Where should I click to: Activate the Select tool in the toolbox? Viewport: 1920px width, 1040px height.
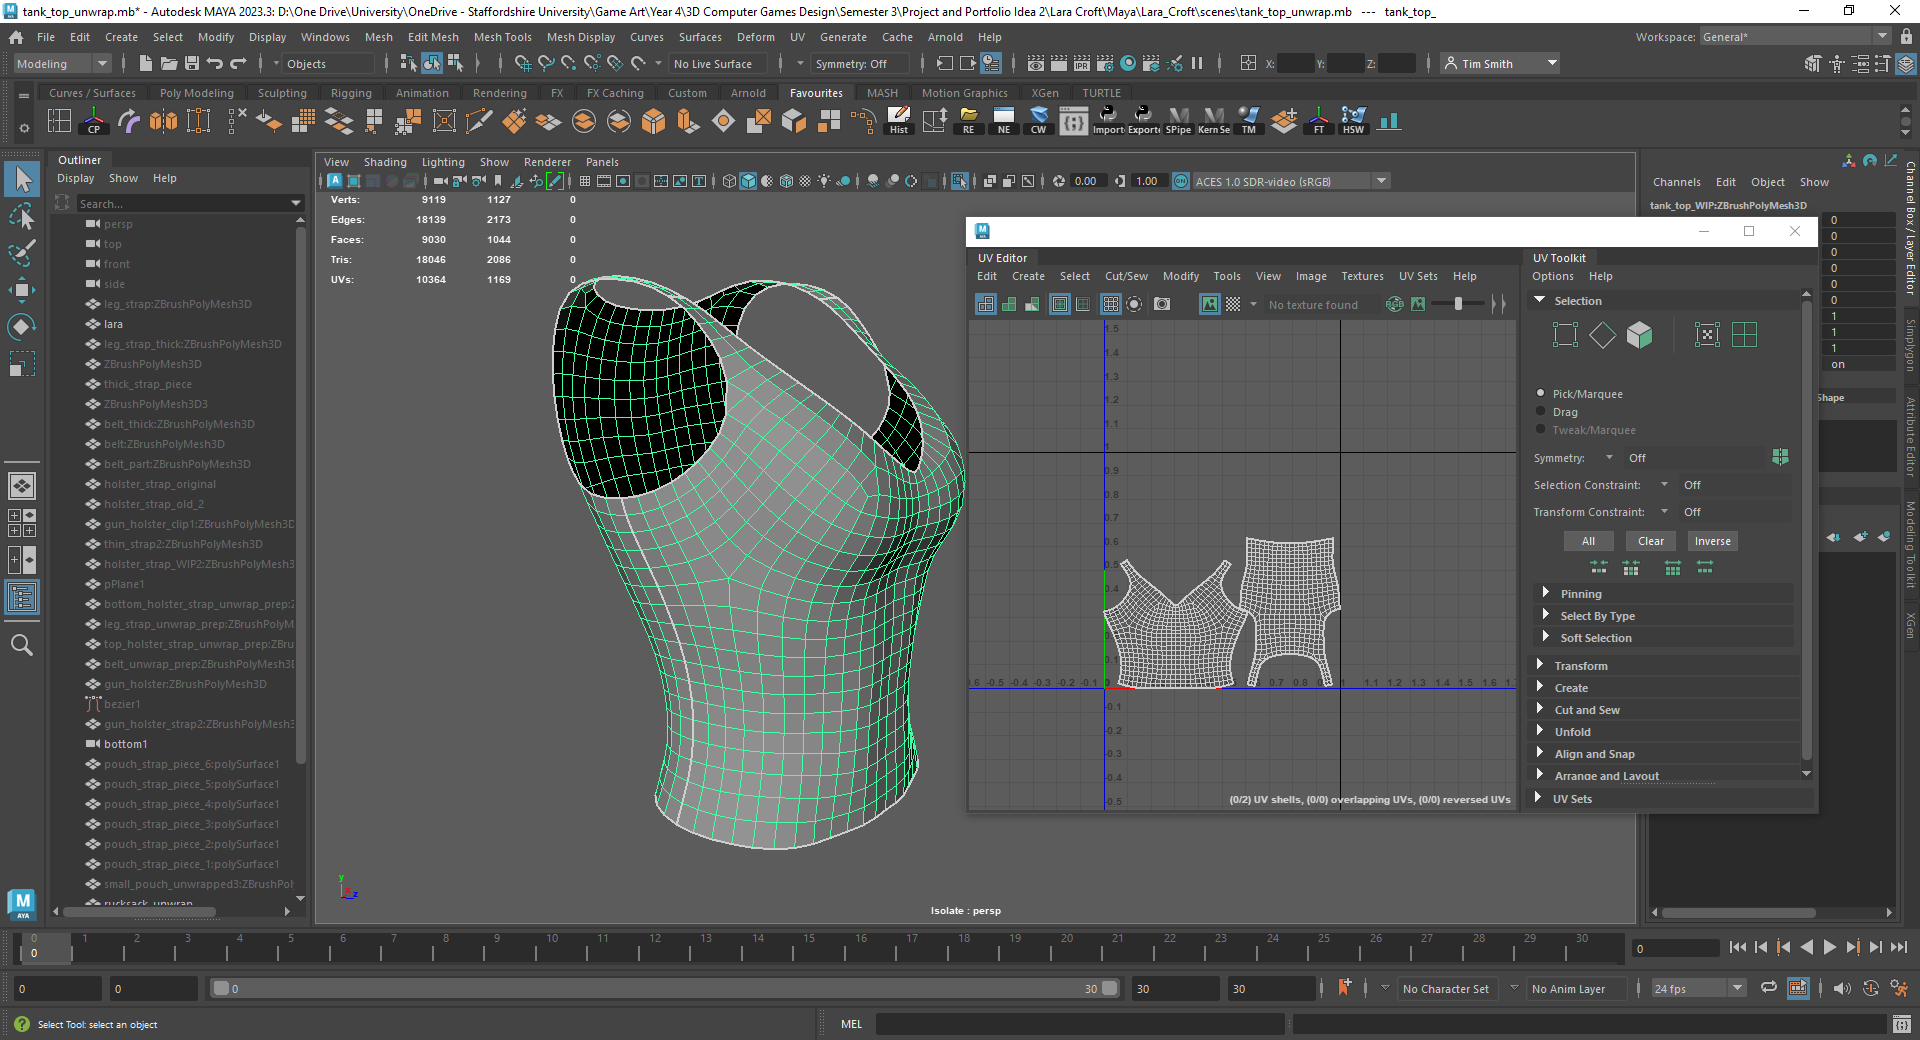(x=22, y=180)
